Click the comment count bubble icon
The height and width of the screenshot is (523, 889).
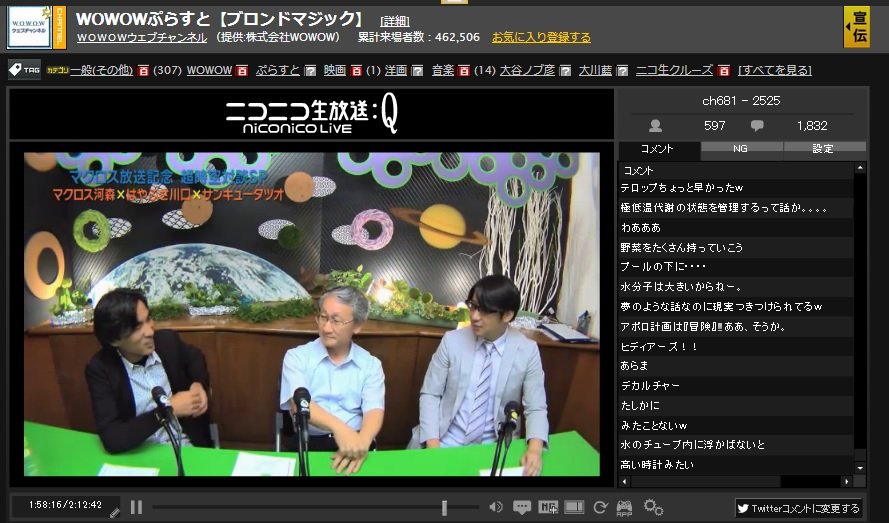pyautogui.click(x=757, y=125)
